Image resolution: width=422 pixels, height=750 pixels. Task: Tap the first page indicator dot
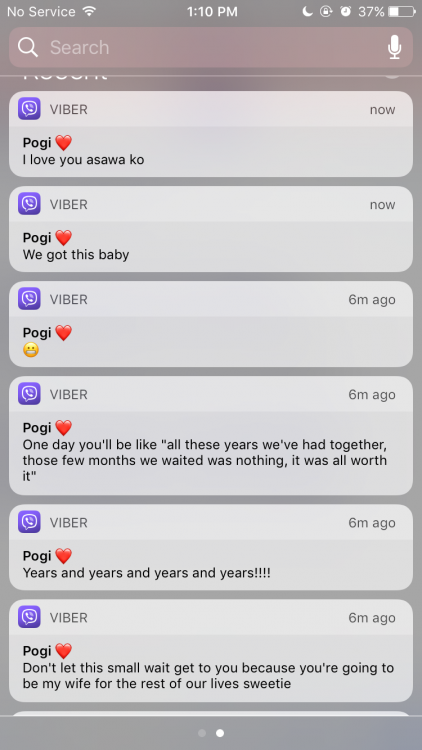click(202, 733)
